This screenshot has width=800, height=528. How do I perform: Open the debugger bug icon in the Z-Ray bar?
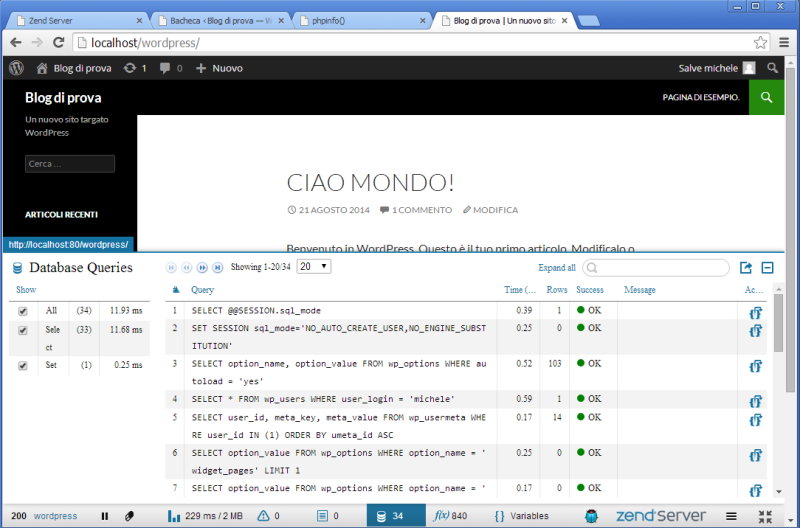coord(591,516)
